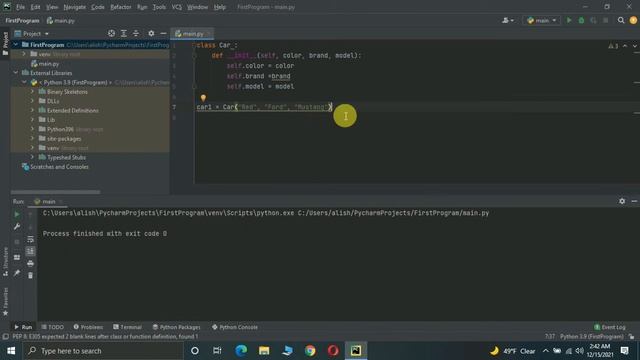Open the user account icon dropdown

(x=508, y=20)
